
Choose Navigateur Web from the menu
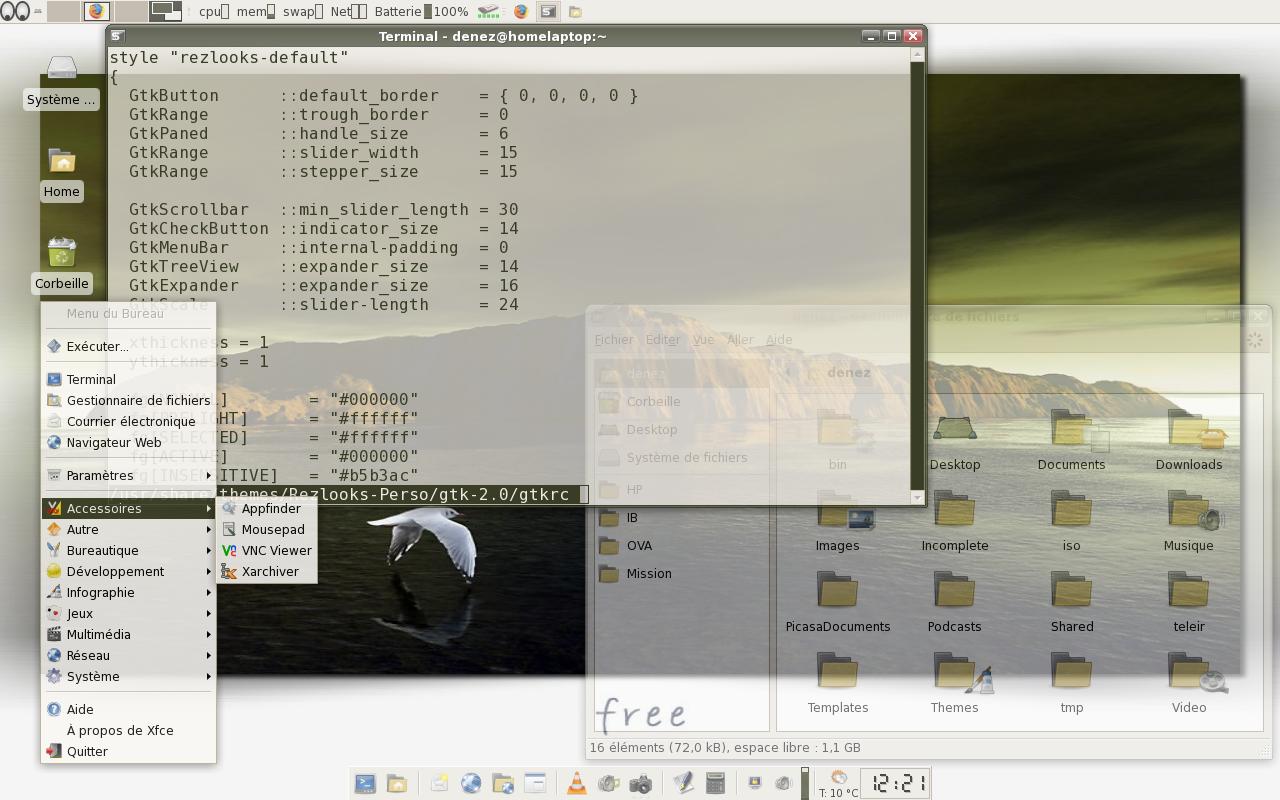[x=128, y=442]
